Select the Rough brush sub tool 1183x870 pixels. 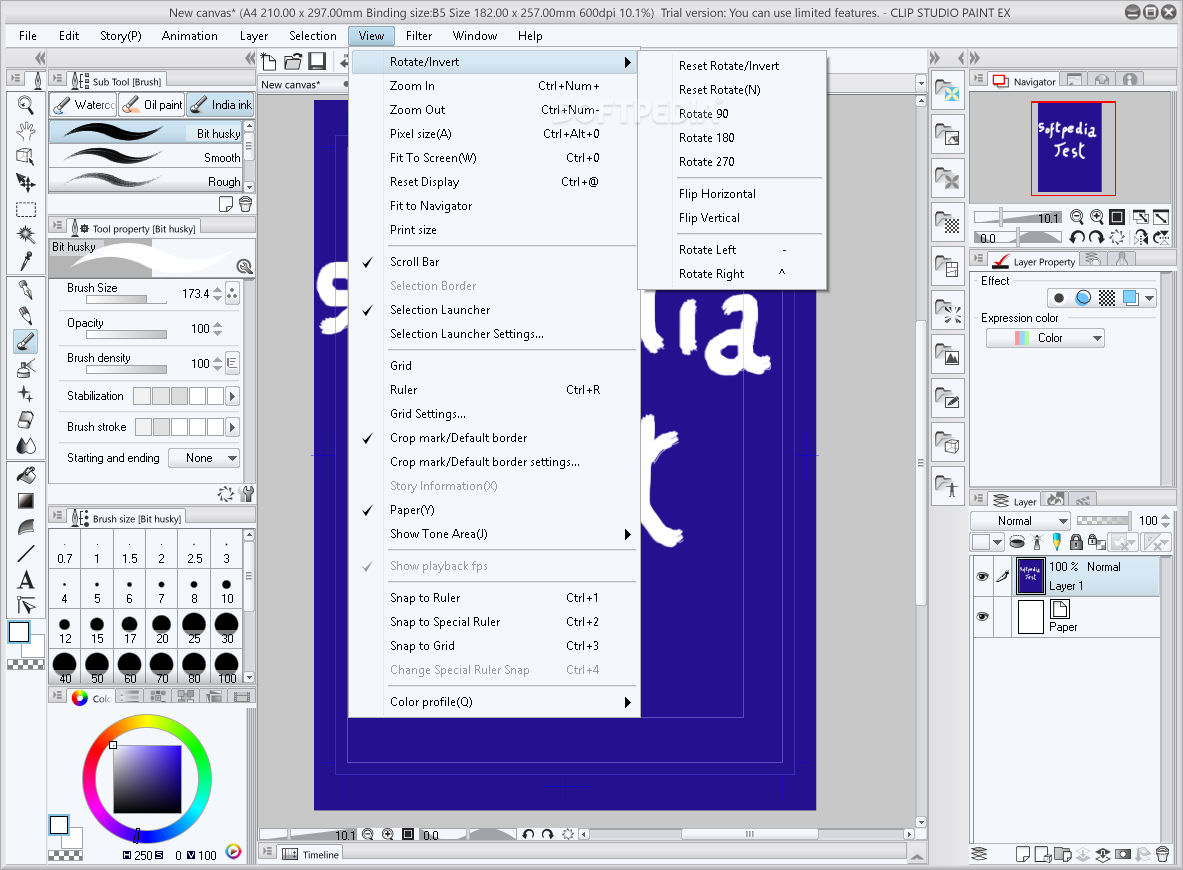[x=146, y=182]
